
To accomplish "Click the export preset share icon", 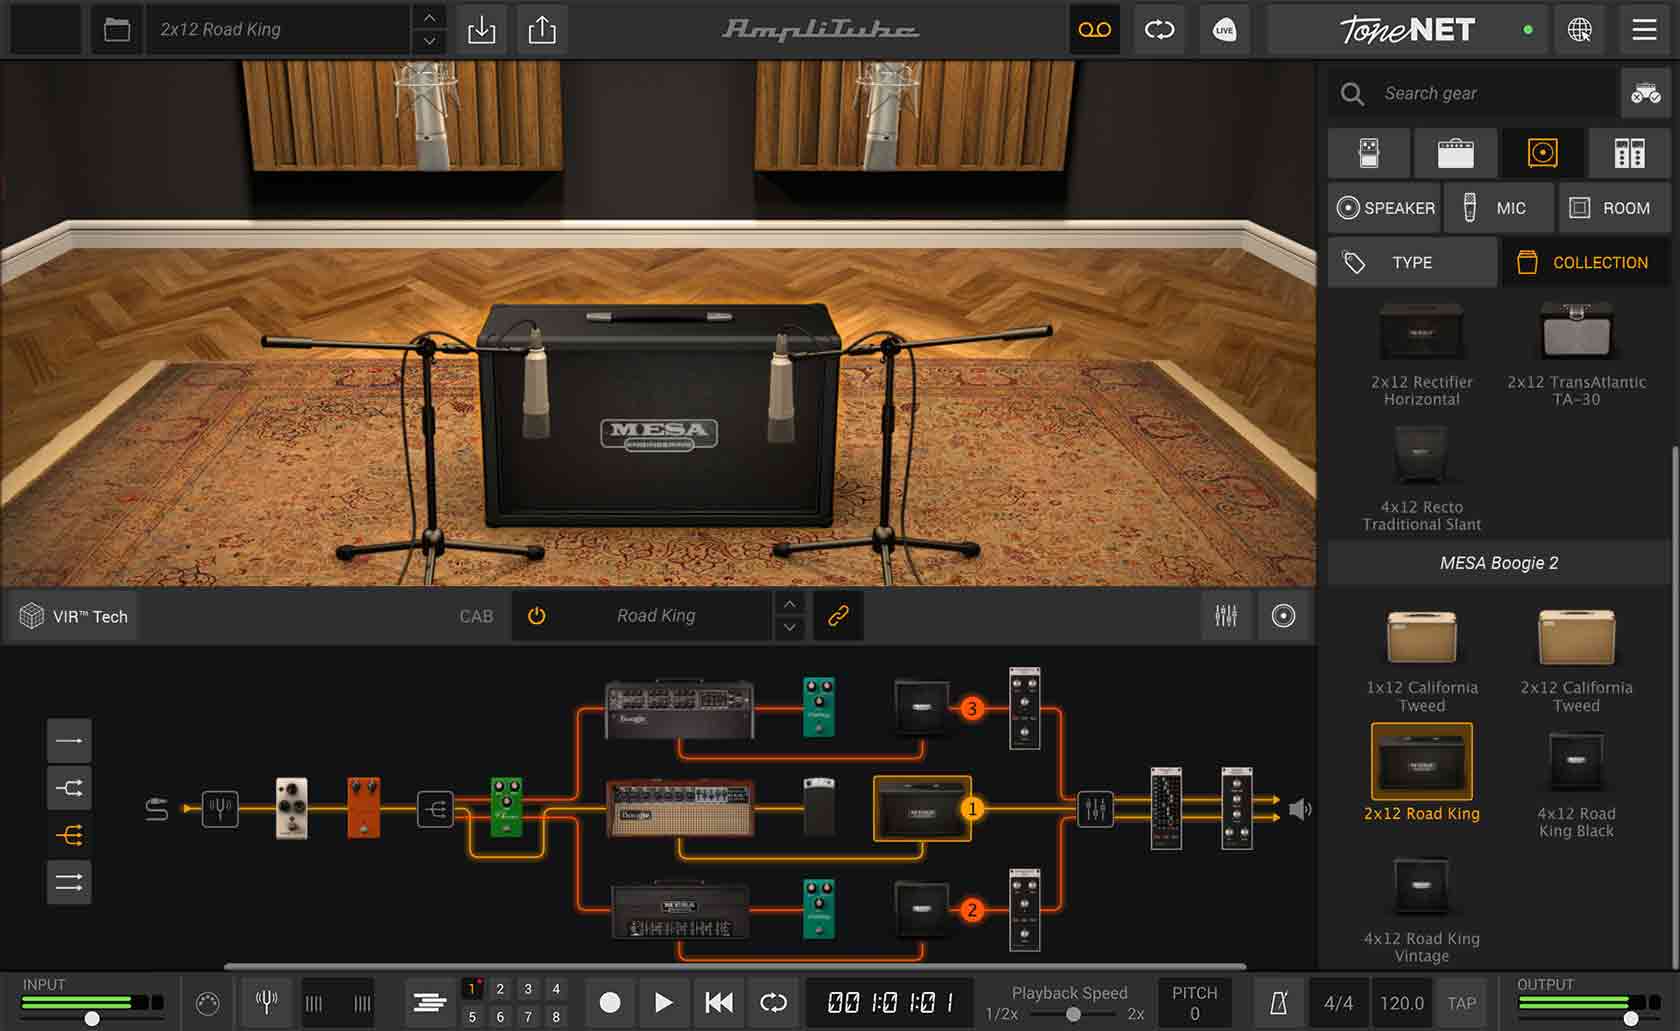I will (x=542, y=30).
